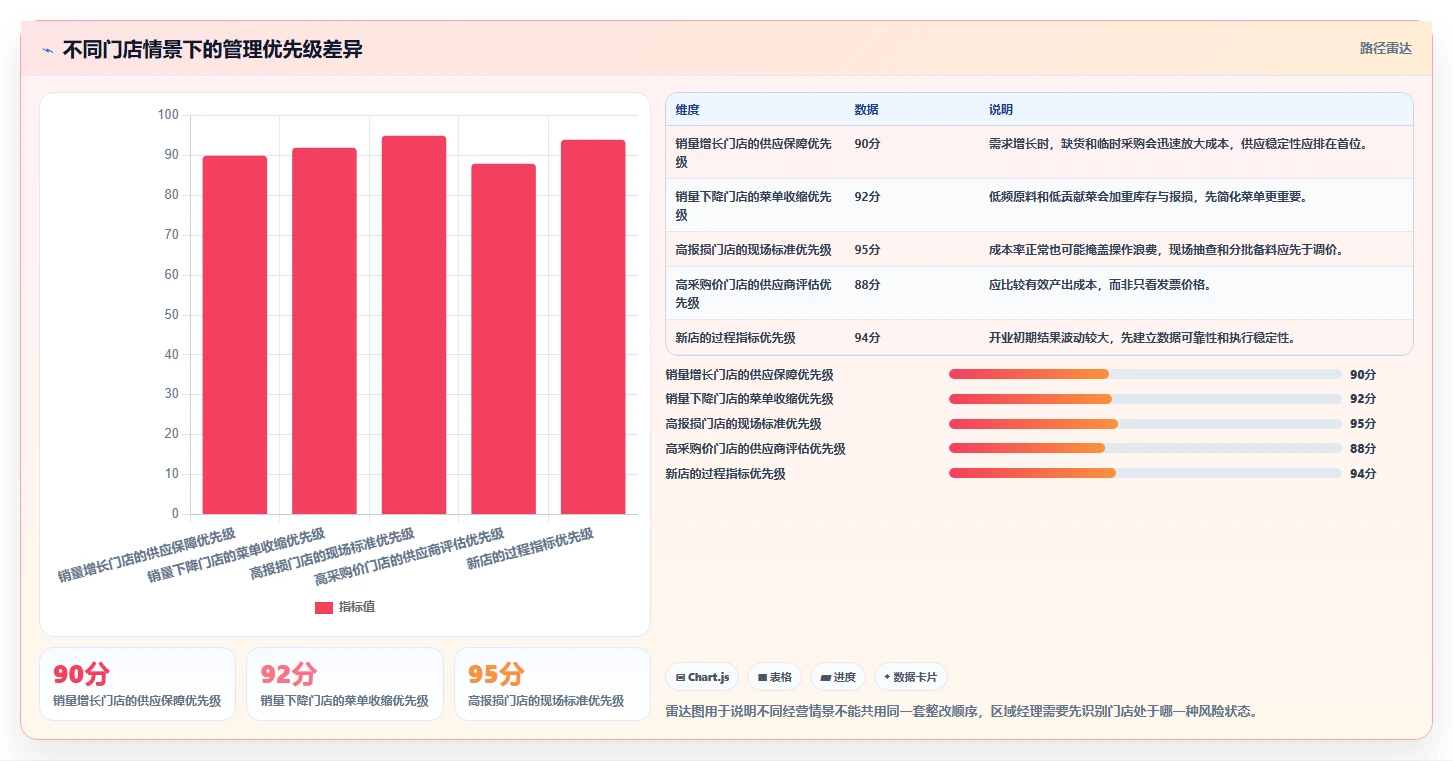Click the 92分 data card
1453x761 pixels.
(x=344, y=684)
